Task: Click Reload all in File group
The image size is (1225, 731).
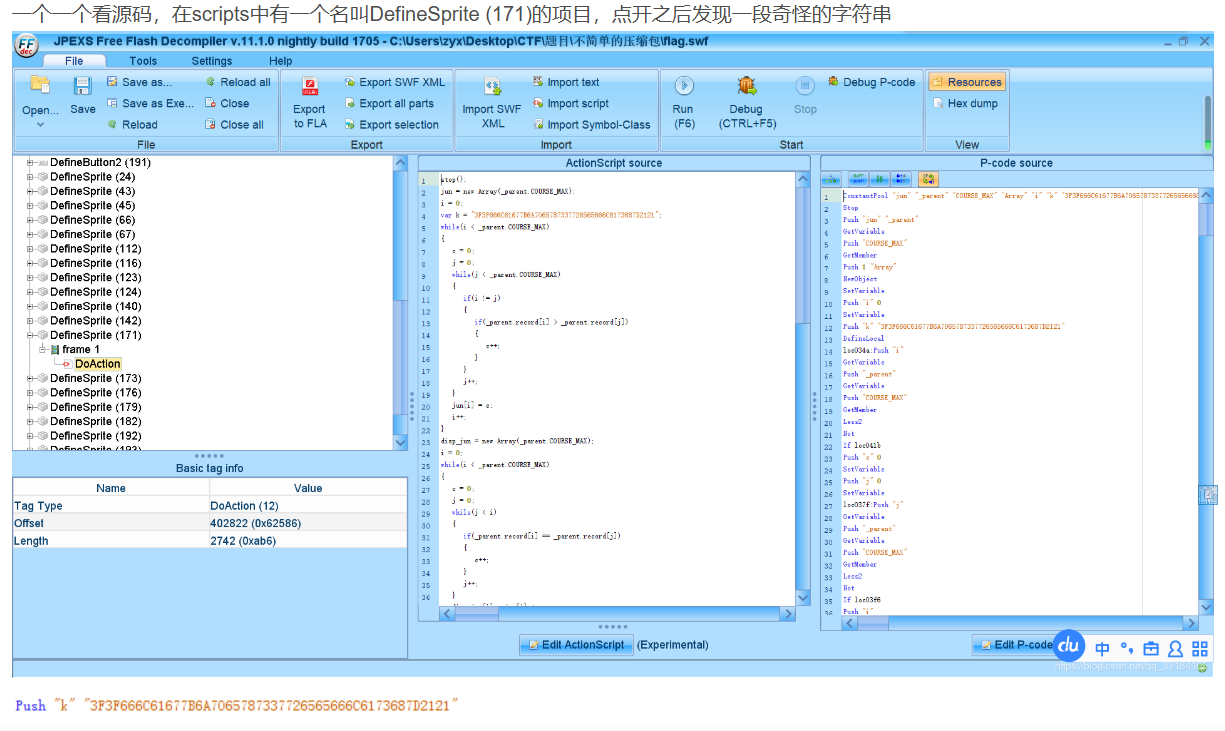Action: pyautogui.click(x=237, y=82)
